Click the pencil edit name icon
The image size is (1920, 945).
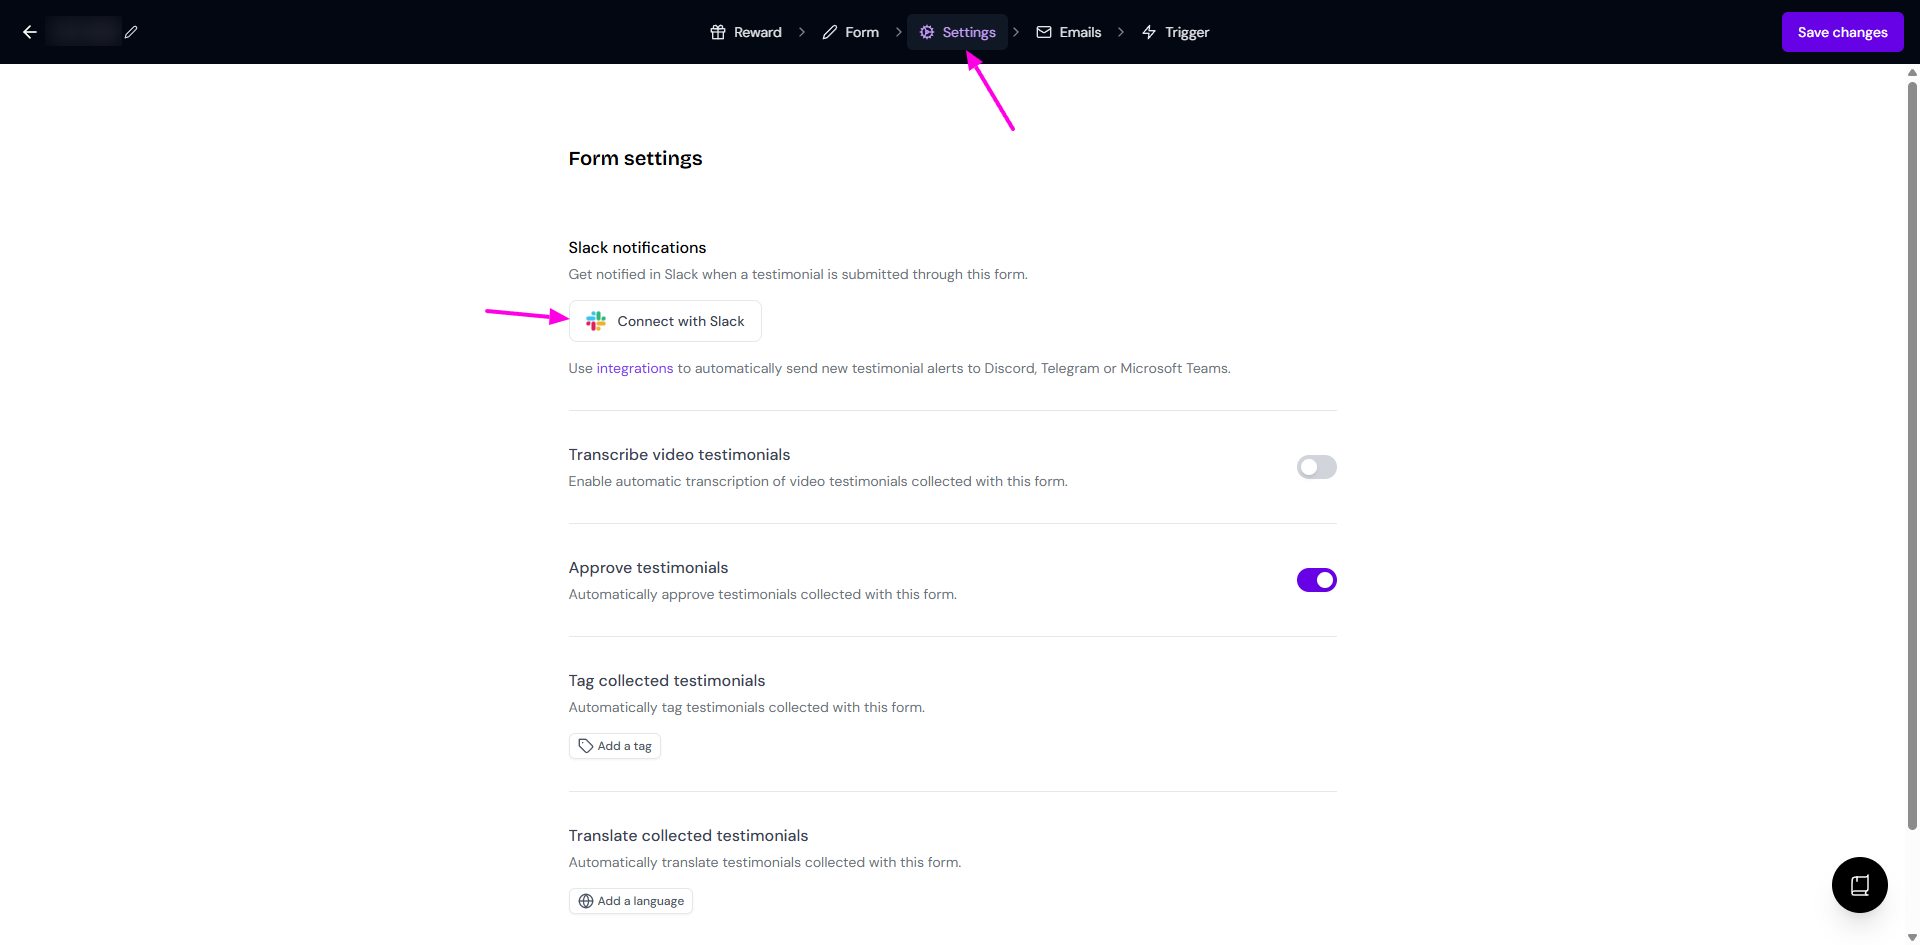pyautogui.click(x=131, y=32)
